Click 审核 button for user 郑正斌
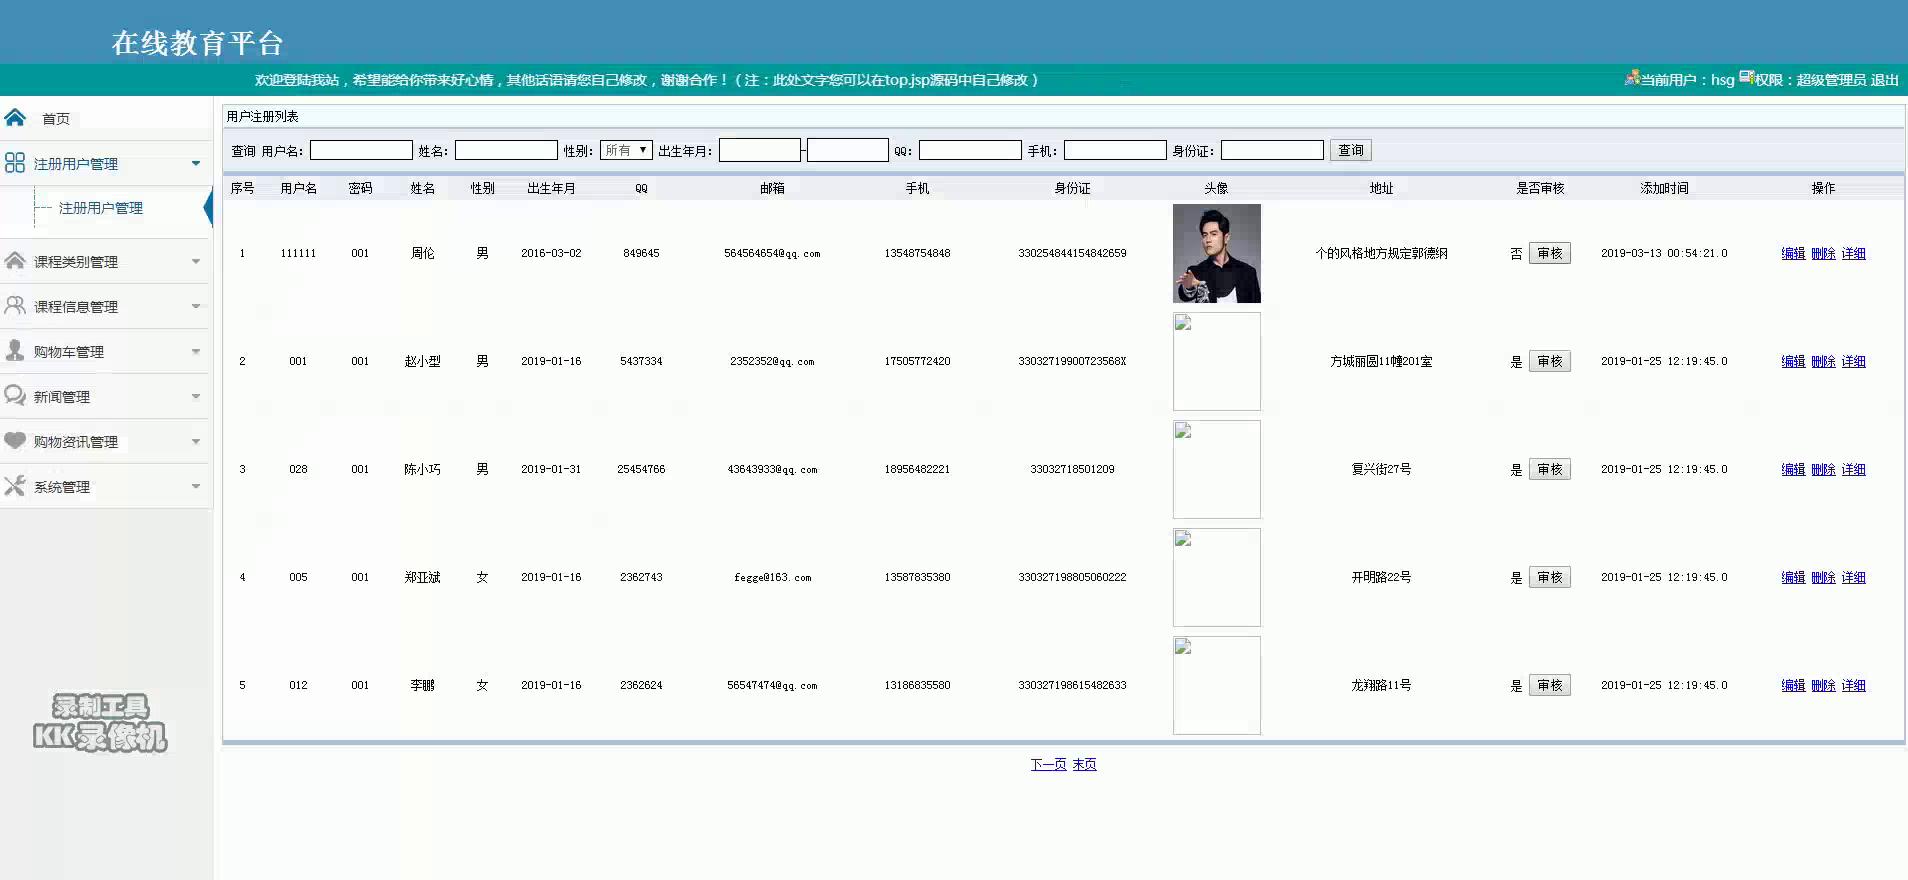Image resolution: width=1908 pixels, height=880 pixels. [x=1550, y=577]
